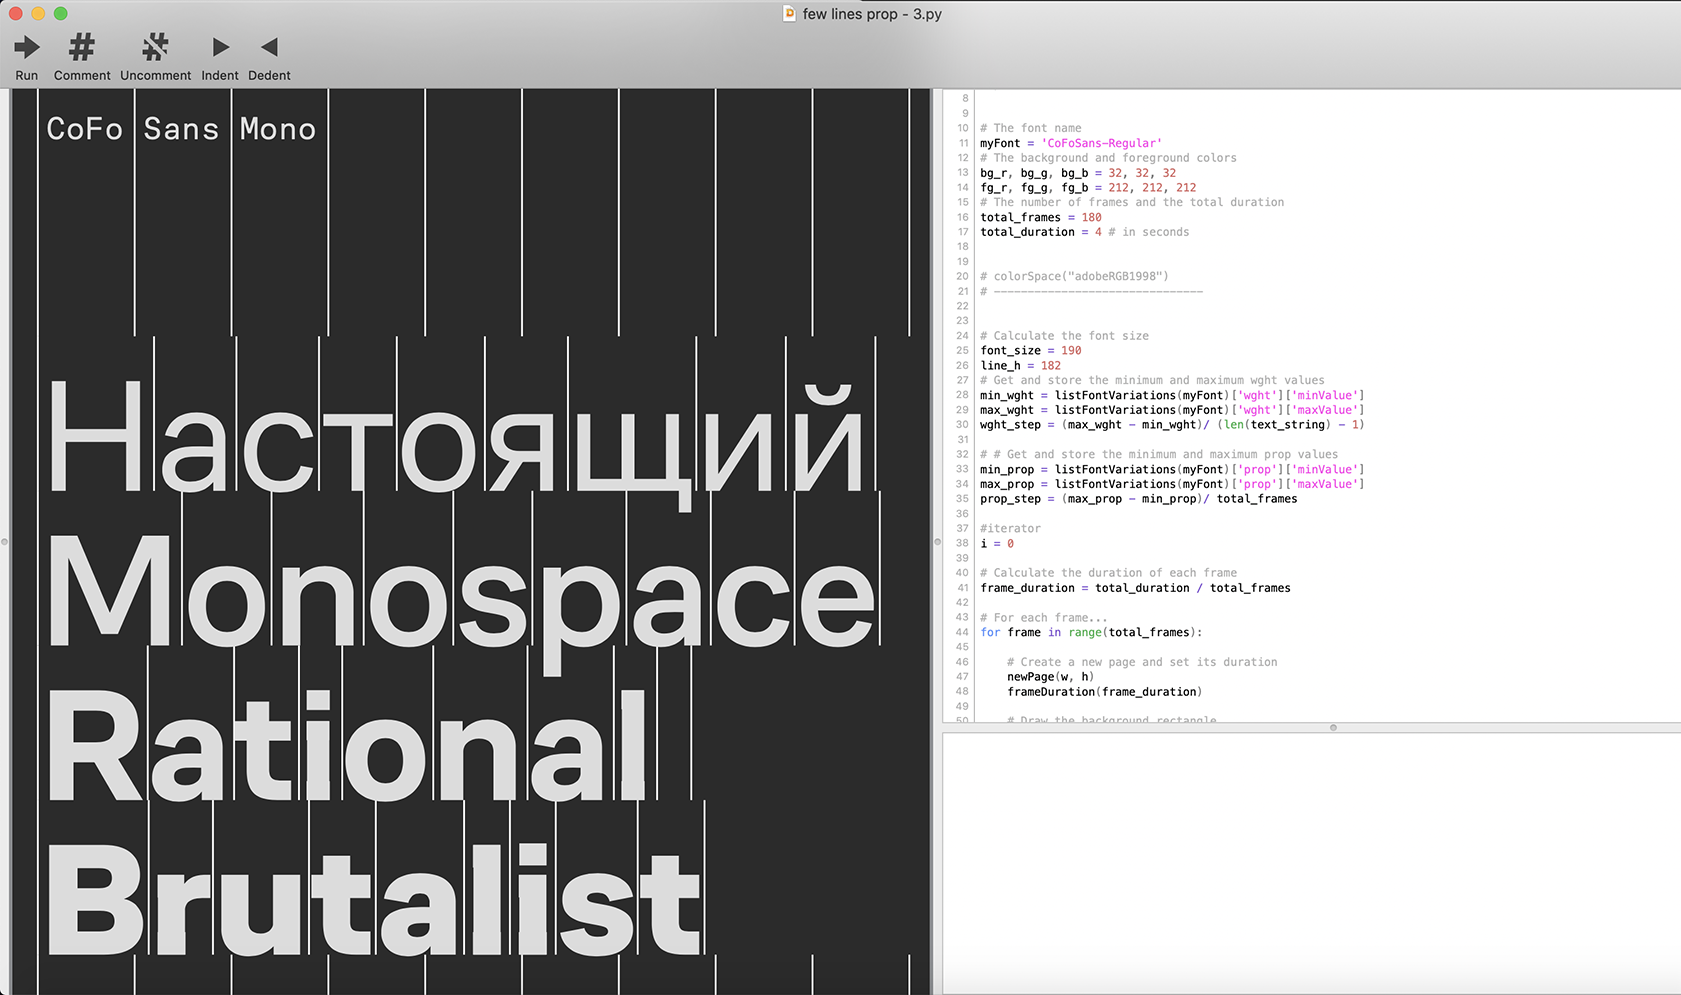Click the line starting 'max_wght = listFontVariations'
This screenshot has height=995, width=1681.
(x=1172, y=410)
